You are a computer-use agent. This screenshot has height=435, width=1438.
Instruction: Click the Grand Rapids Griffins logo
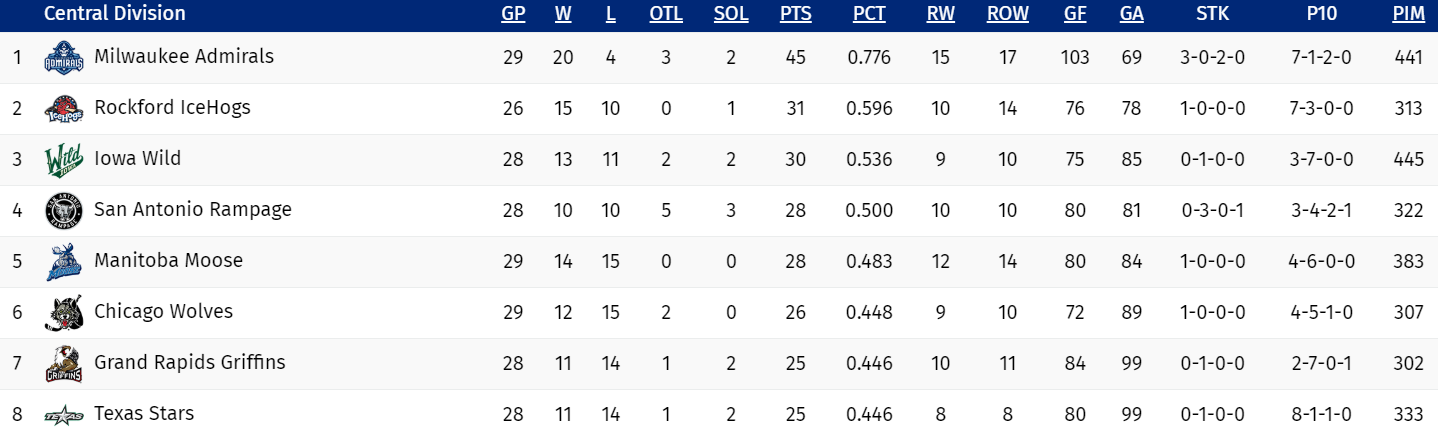[61, 364]
